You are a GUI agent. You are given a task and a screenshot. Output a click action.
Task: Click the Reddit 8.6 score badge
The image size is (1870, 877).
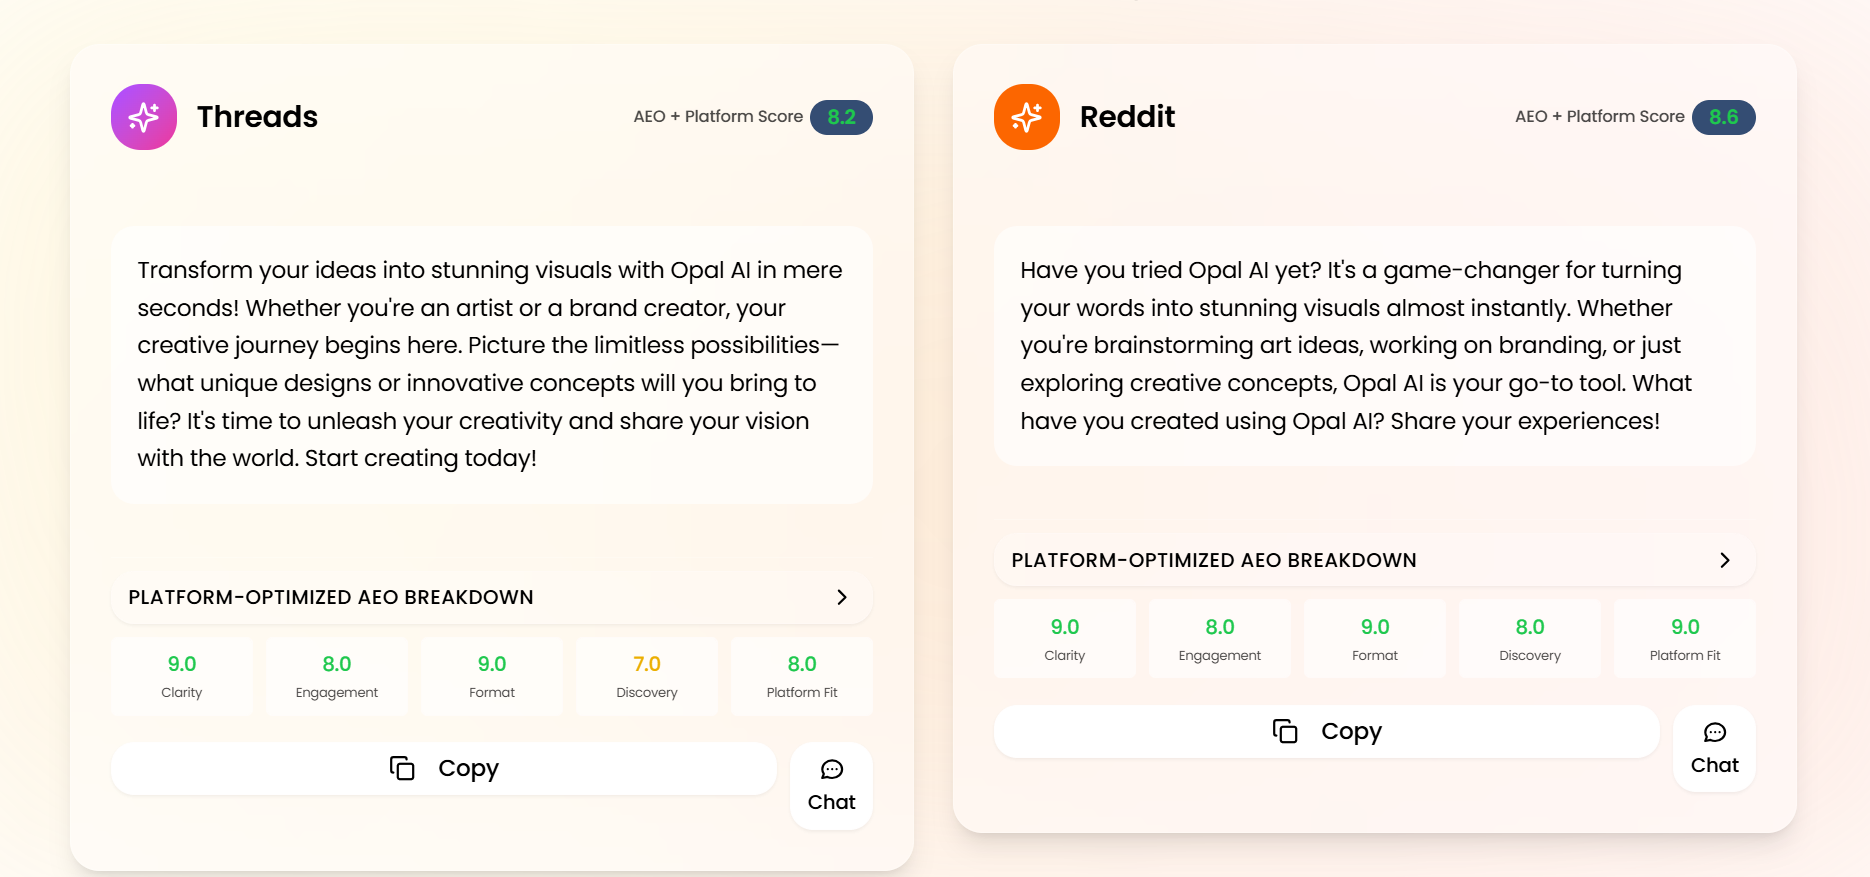click(x=1723, y=117)
